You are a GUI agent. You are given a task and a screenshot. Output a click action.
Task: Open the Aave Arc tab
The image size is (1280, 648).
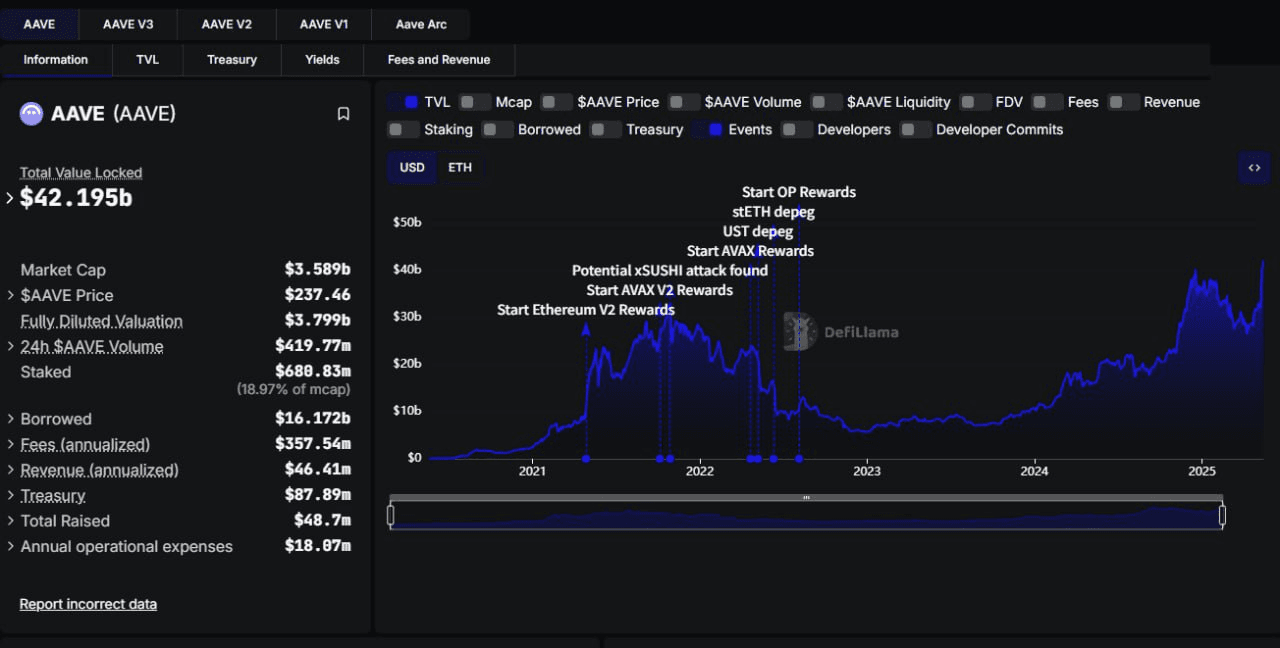point(421,24)
